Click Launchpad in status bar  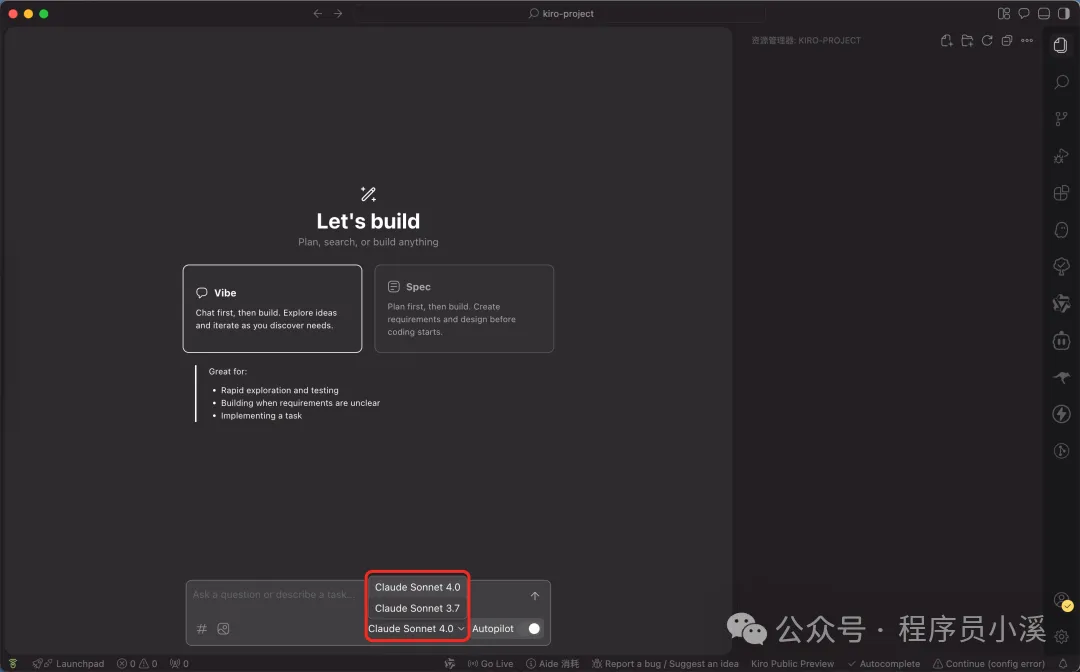coord(69,664)
